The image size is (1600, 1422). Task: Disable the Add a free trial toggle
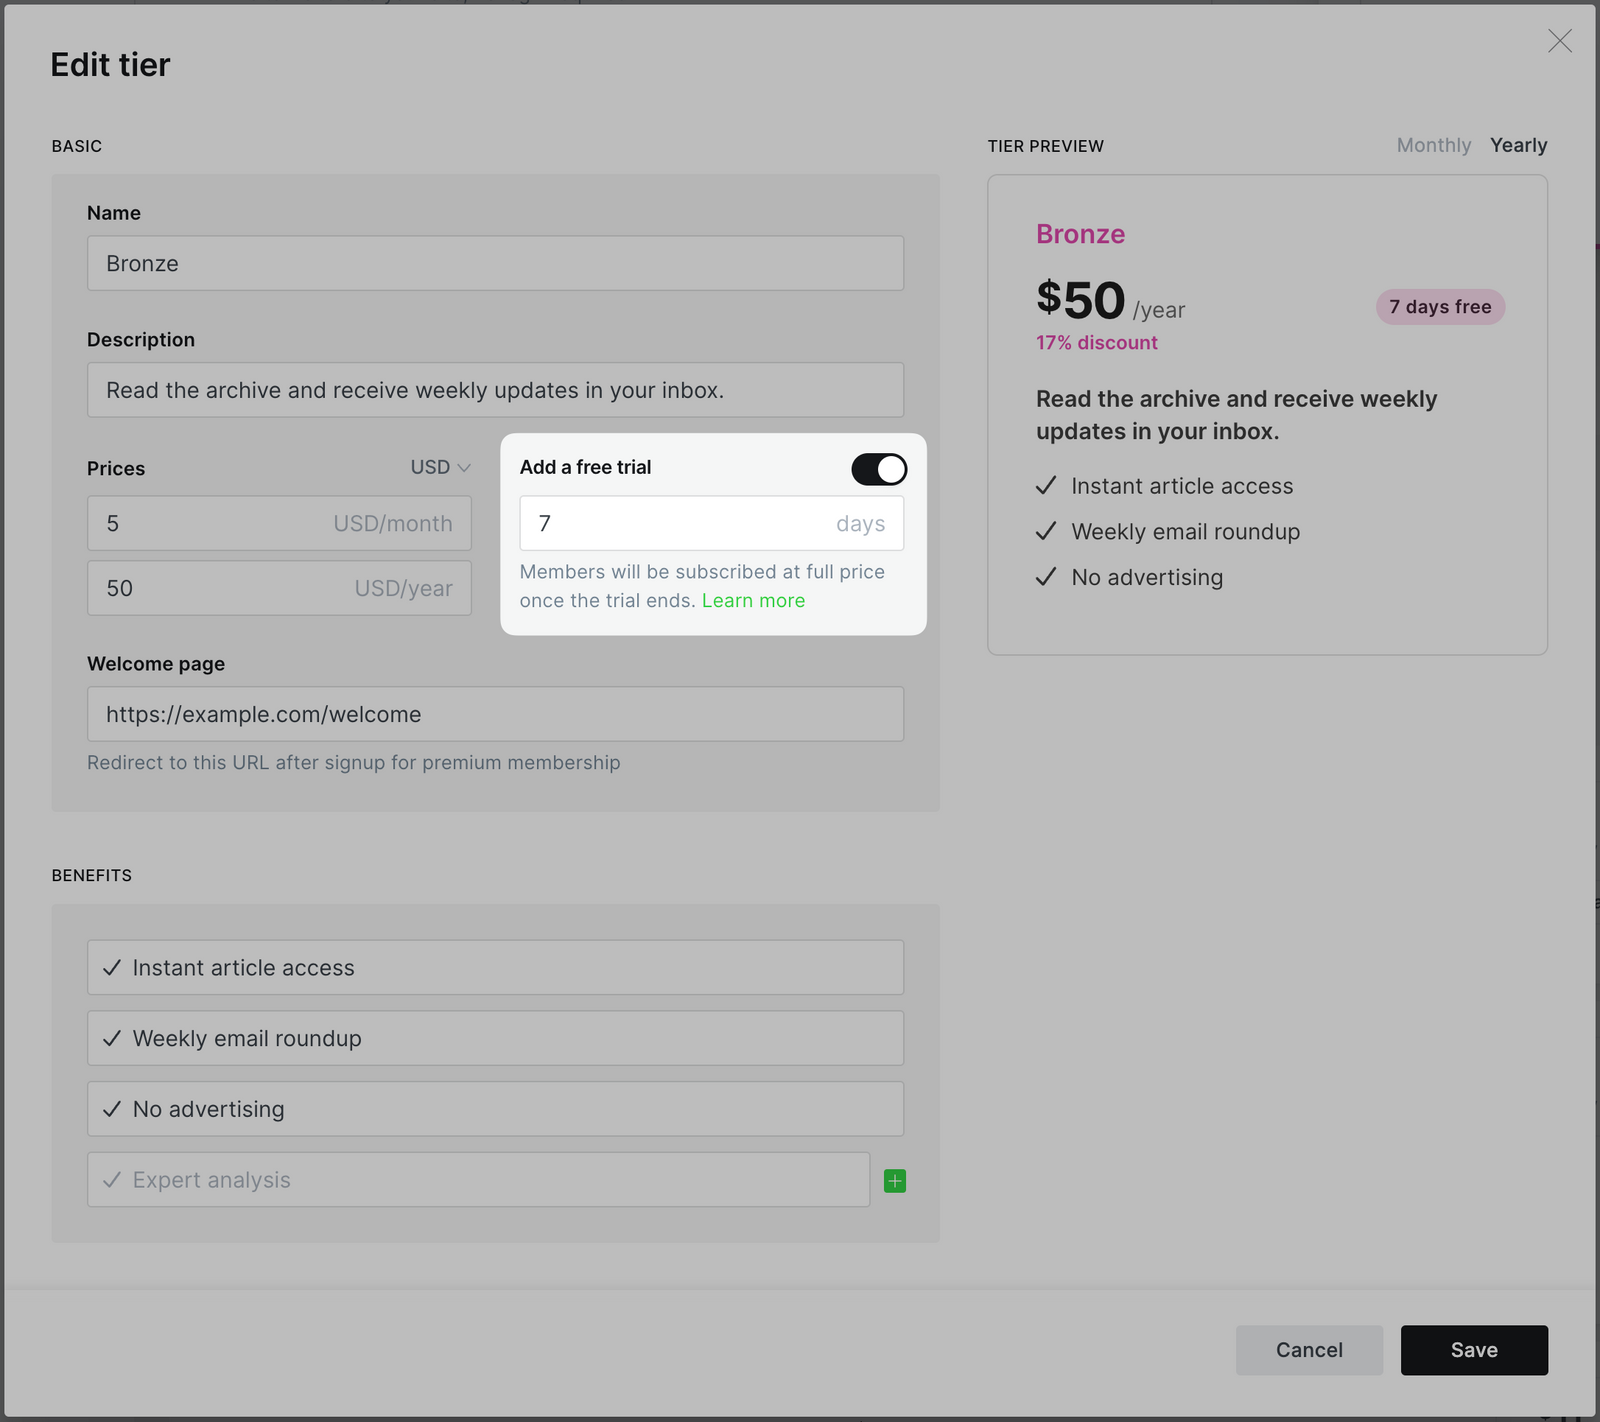pos(879,469)
